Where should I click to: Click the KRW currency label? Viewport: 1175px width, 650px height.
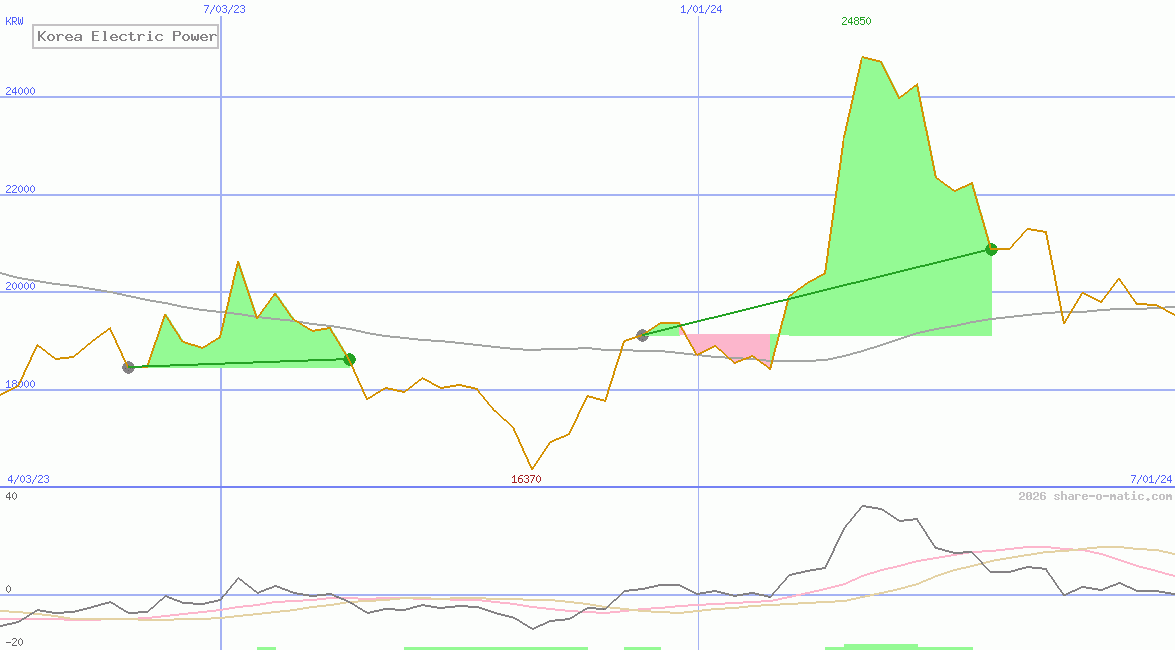click(x=15, y=21)
